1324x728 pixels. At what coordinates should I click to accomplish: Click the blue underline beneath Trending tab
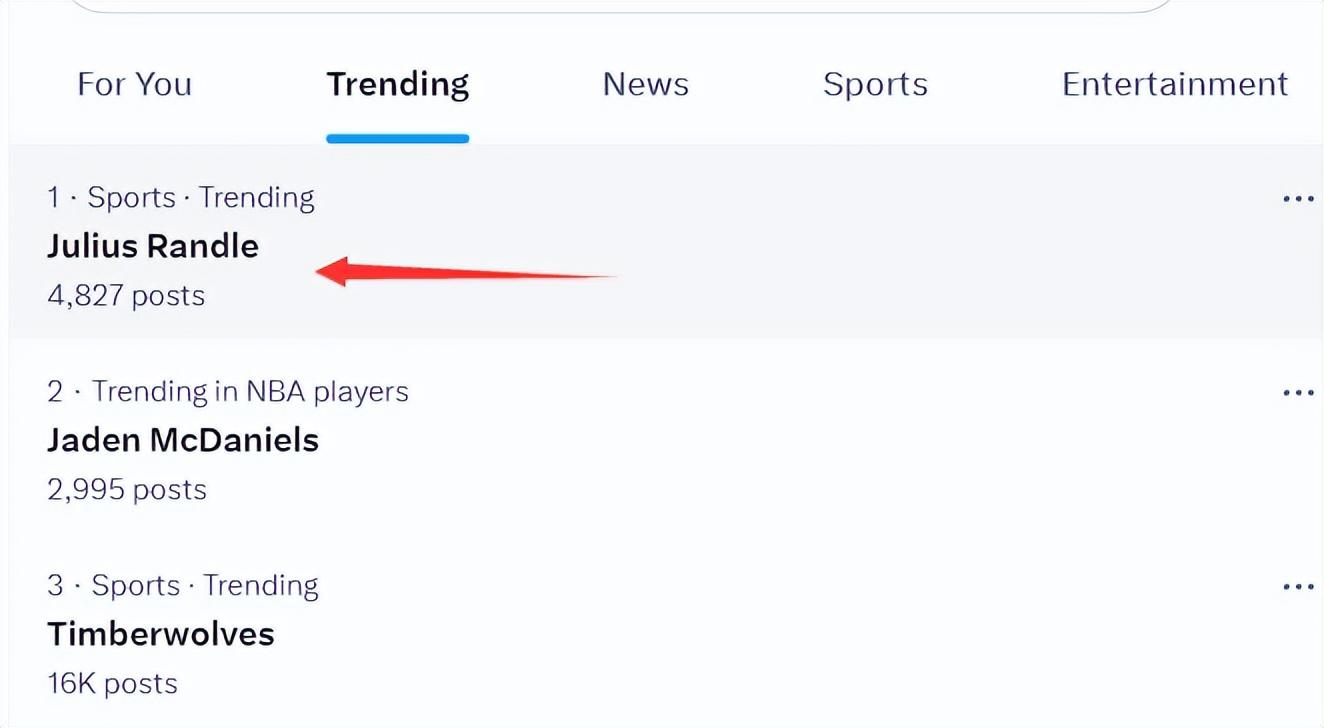pyautogui.click(x=398, y=138)
